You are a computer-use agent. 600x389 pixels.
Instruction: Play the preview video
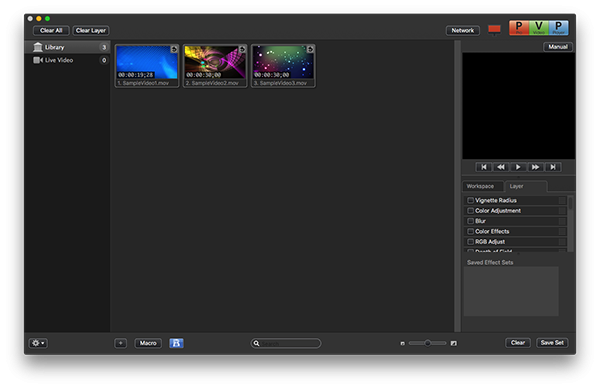click(x=518, y=167)
